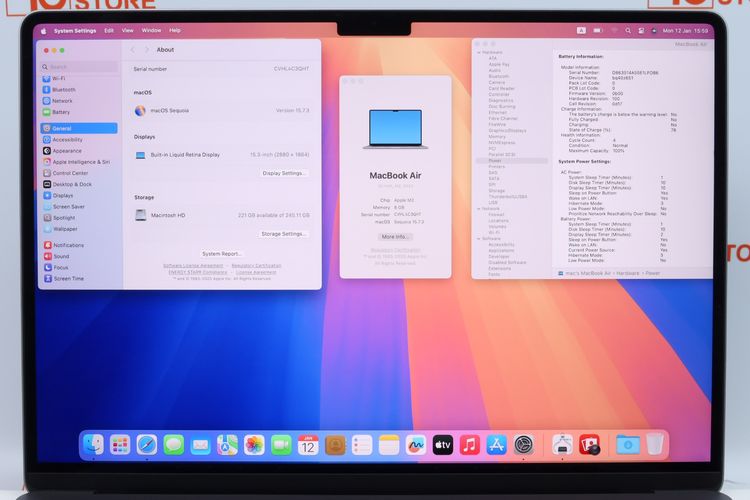
Task: Click the Settings sidebar search field
Action: click(x=79, y=67)
